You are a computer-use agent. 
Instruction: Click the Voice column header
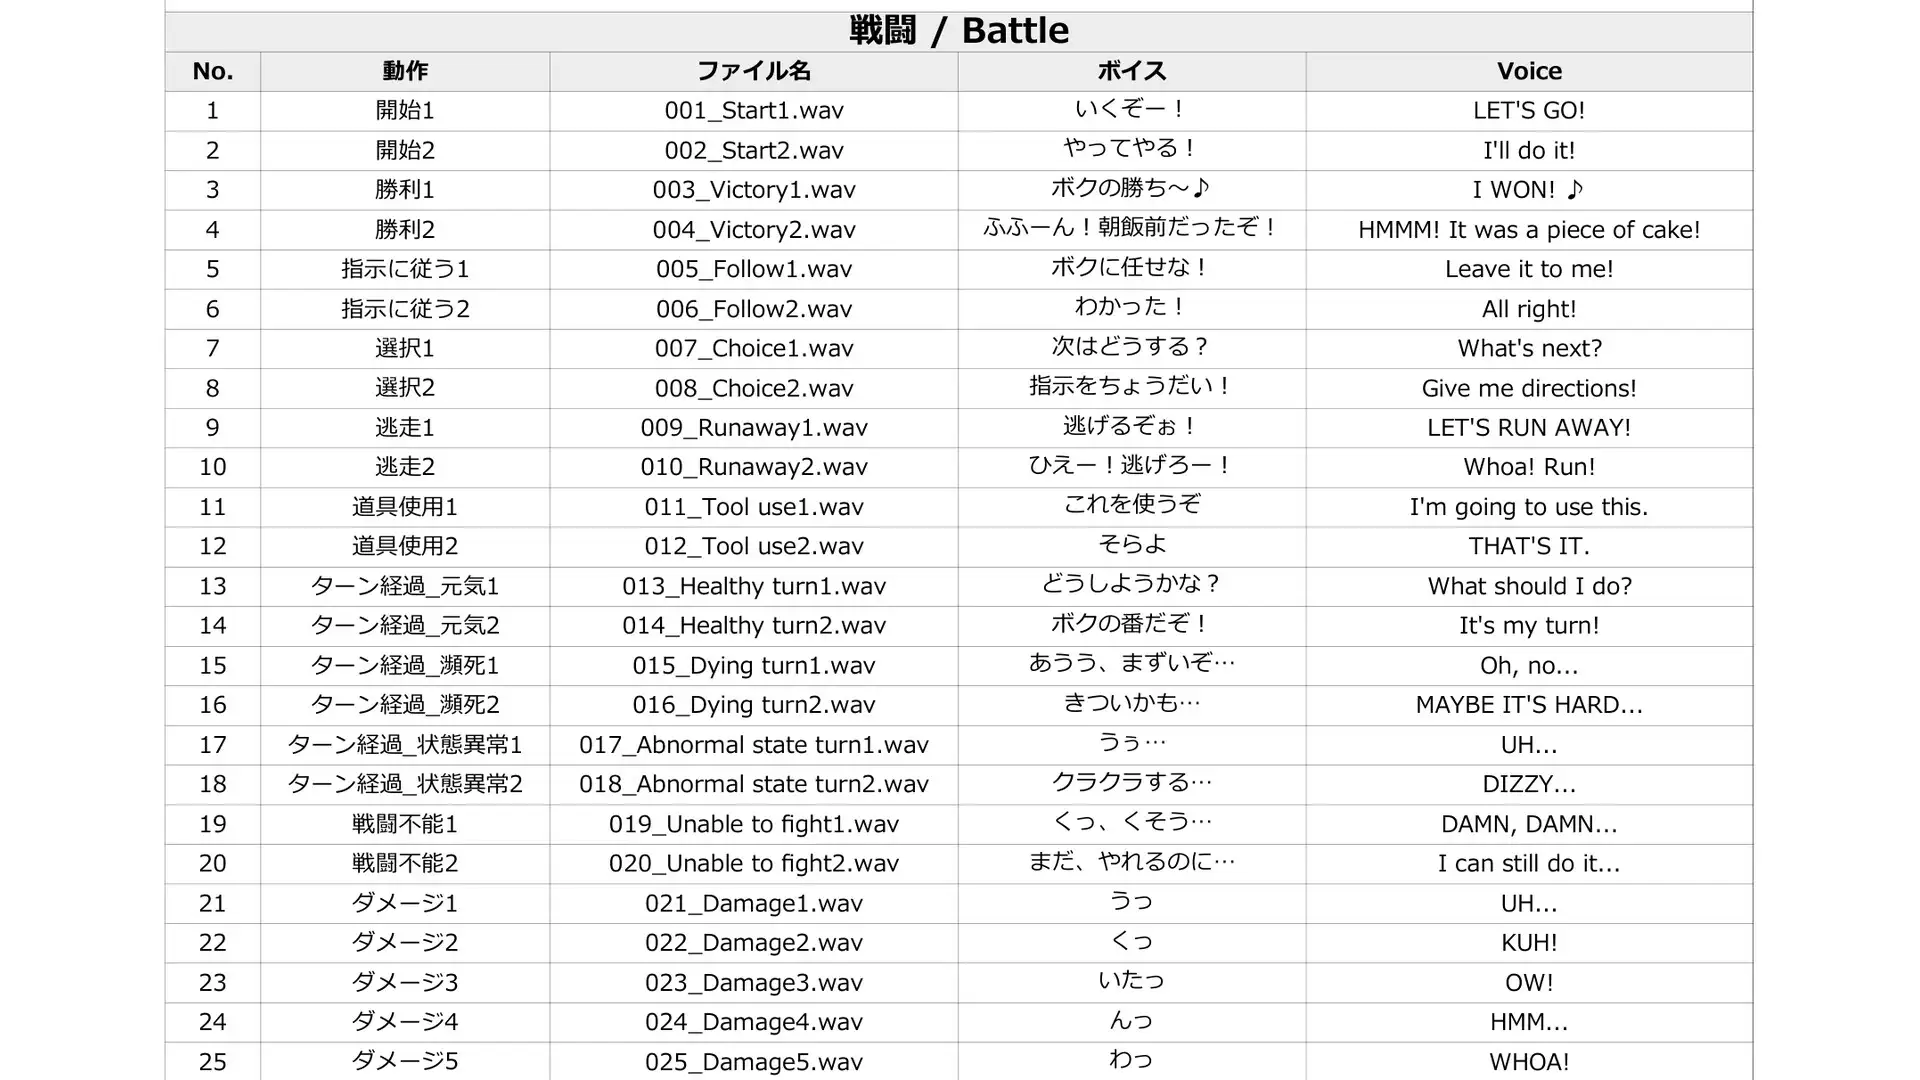(1529, 71)
